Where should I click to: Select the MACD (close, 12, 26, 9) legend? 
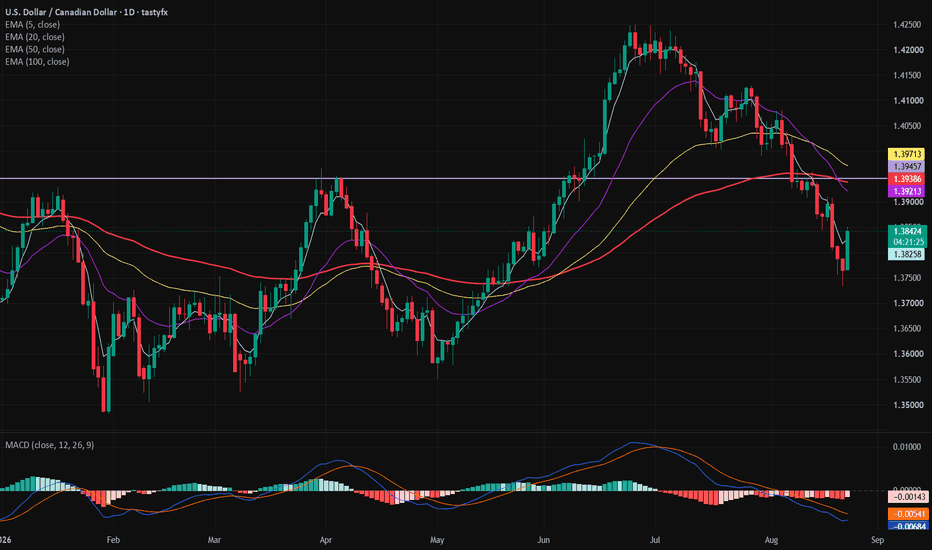[x=50, y=445]
